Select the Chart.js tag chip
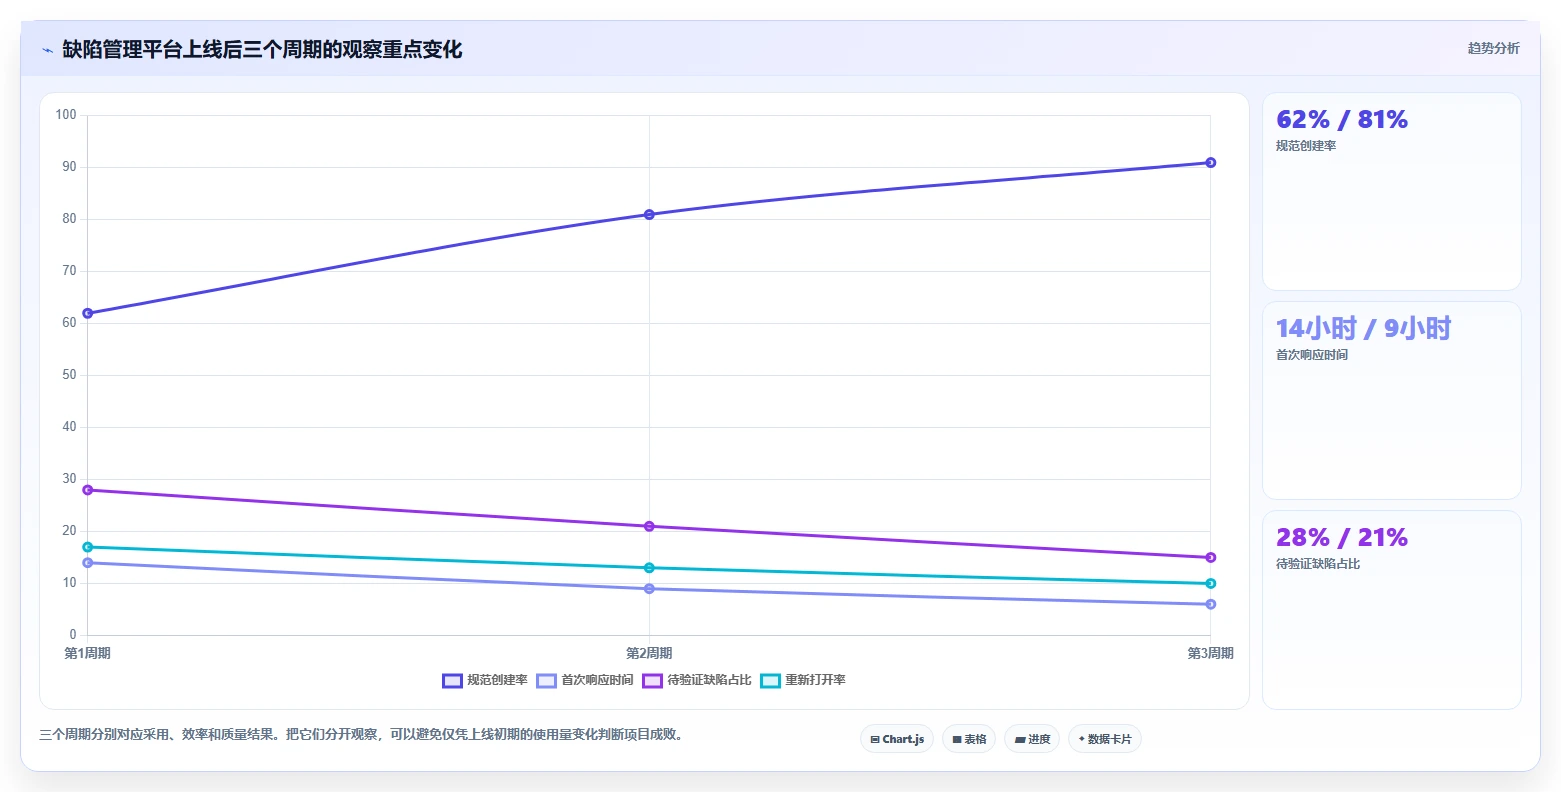Image resolution: width=1561 pixels, height=792 pixels. point(897,739)
